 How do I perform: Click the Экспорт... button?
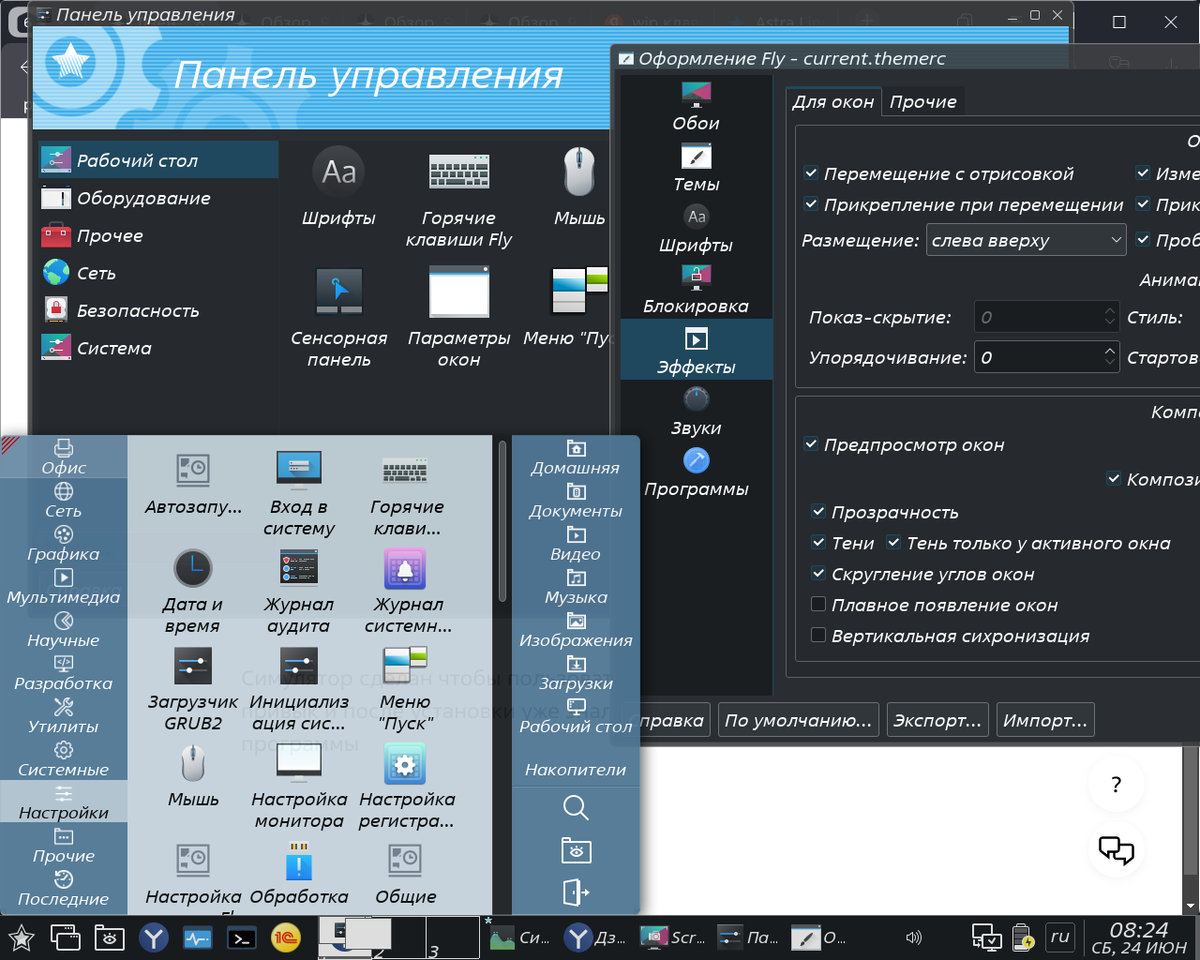(937, 720)
